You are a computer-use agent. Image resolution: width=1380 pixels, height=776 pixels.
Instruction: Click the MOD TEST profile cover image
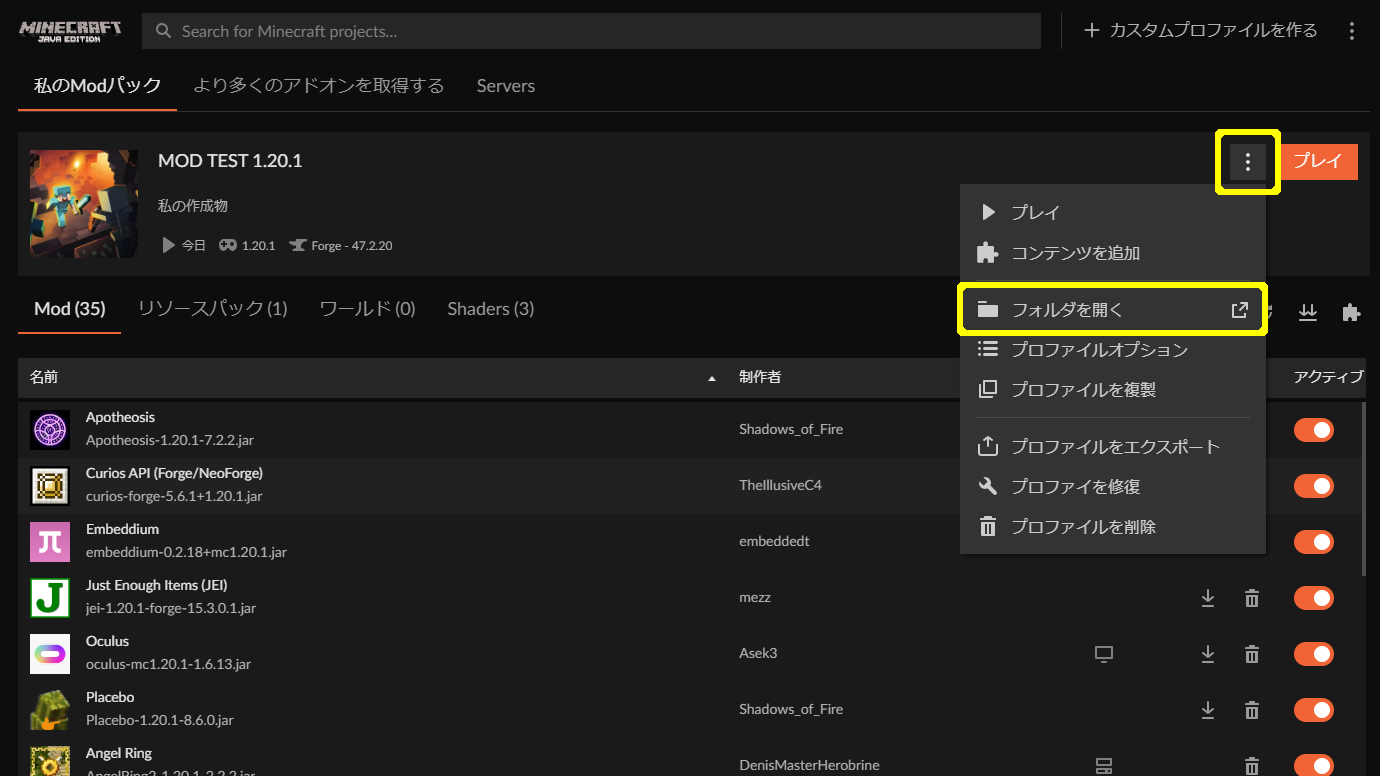pos(84,204)
